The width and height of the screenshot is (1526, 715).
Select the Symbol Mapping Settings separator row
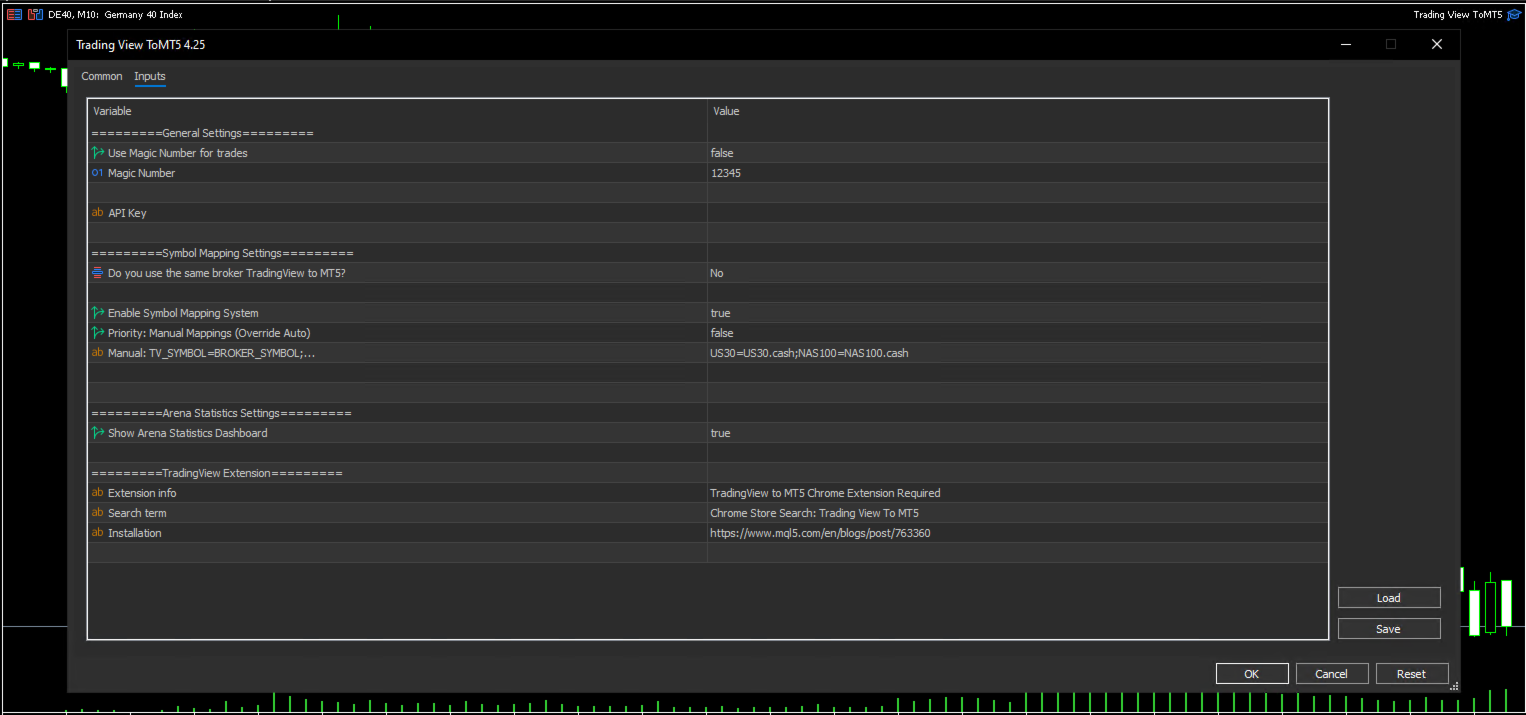pyautogui.click(x=708, y=253)
